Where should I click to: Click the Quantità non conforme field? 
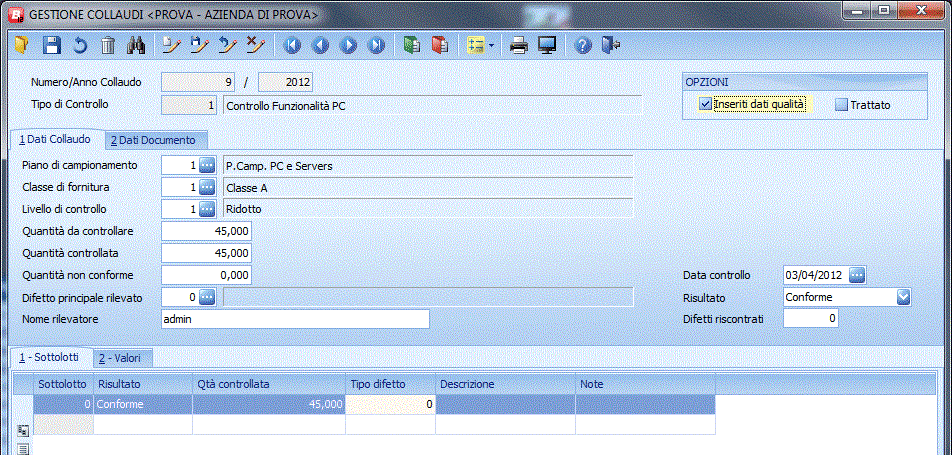(206, 275)
